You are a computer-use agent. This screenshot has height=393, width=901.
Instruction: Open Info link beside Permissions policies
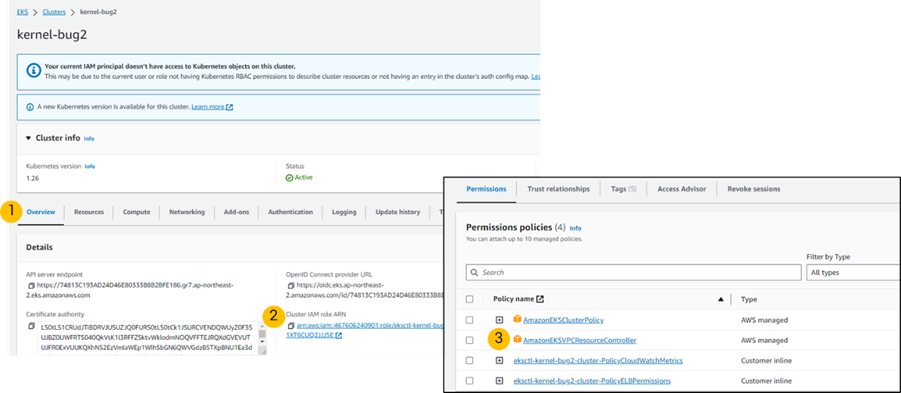pos(575,228)
